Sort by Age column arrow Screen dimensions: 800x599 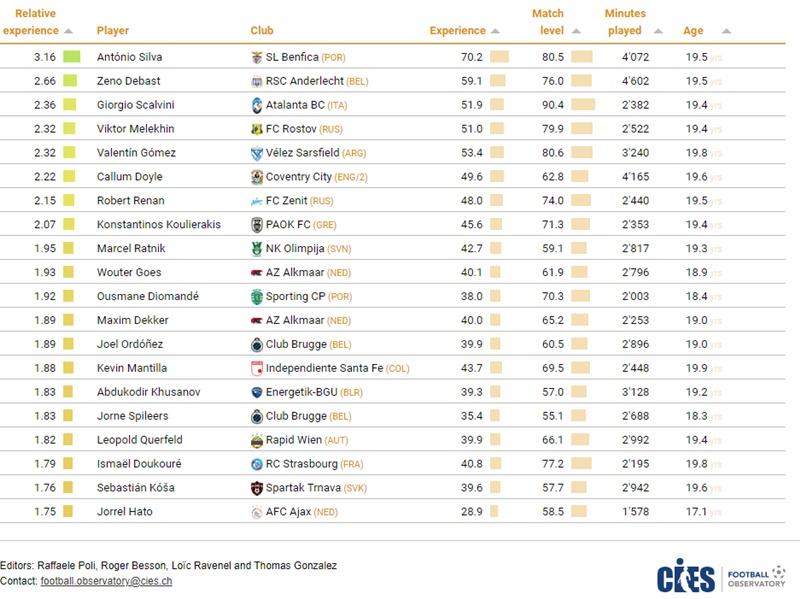726,31
